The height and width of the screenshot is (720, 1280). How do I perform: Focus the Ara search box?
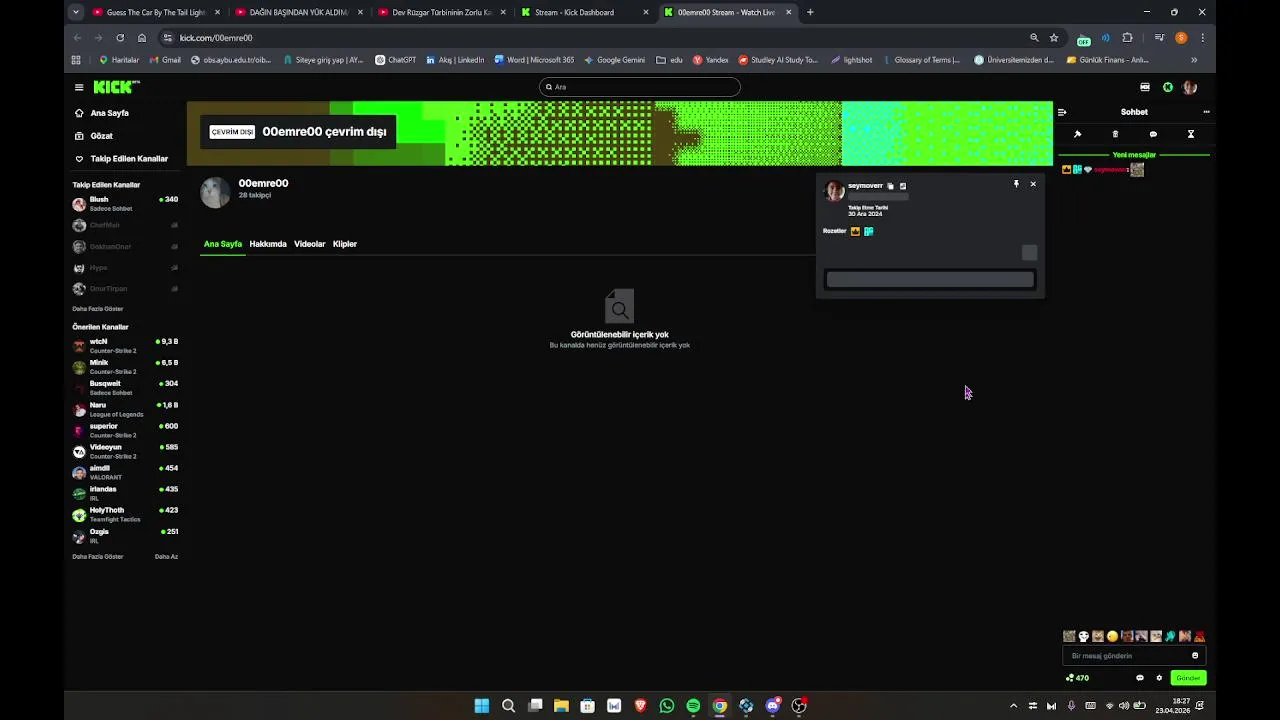640,87
